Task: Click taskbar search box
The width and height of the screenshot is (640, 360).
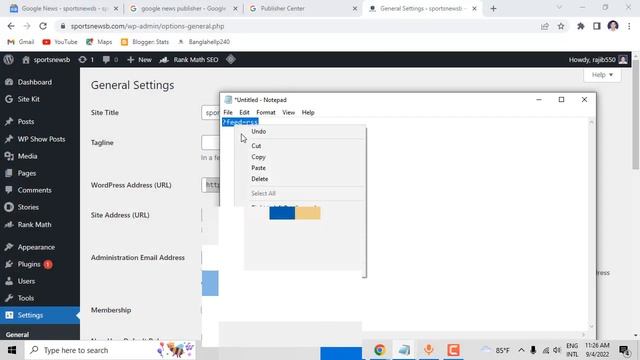Action: [x=110, y=350]
